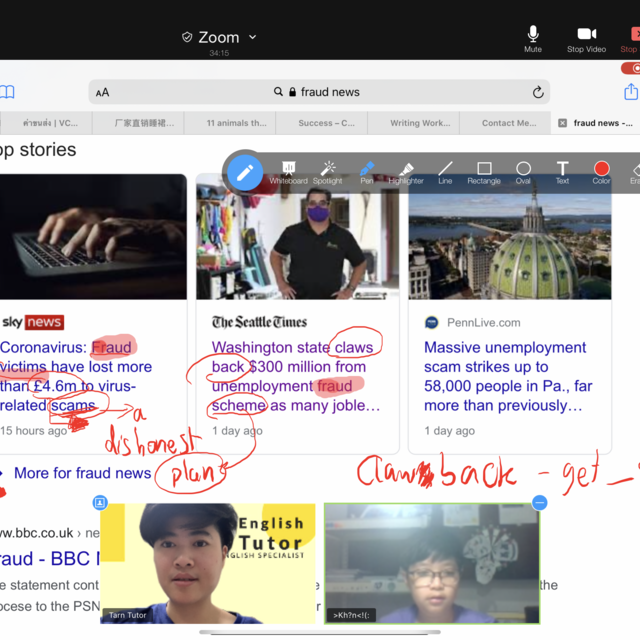Tap the AA reader text size button
640x640 pixels.
tap(102, 93)
